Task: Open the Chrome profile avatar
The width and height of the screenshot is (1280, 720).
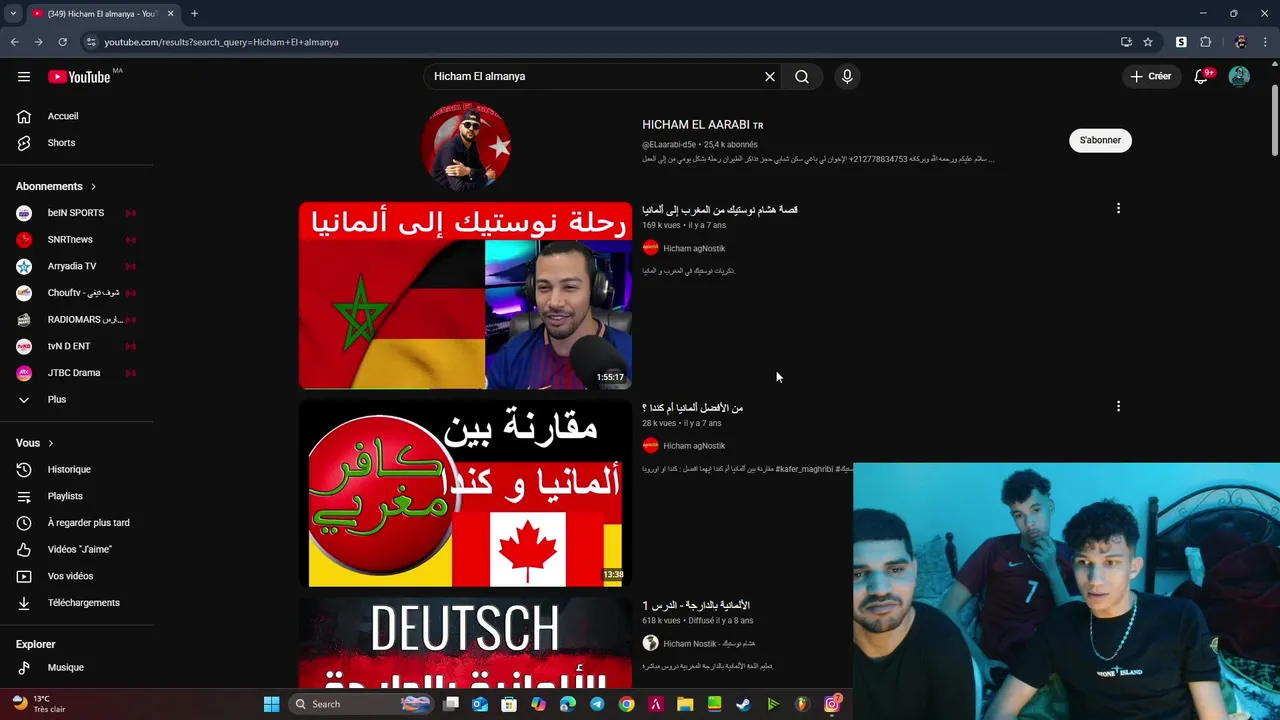Action: [x=1240, y=42]
